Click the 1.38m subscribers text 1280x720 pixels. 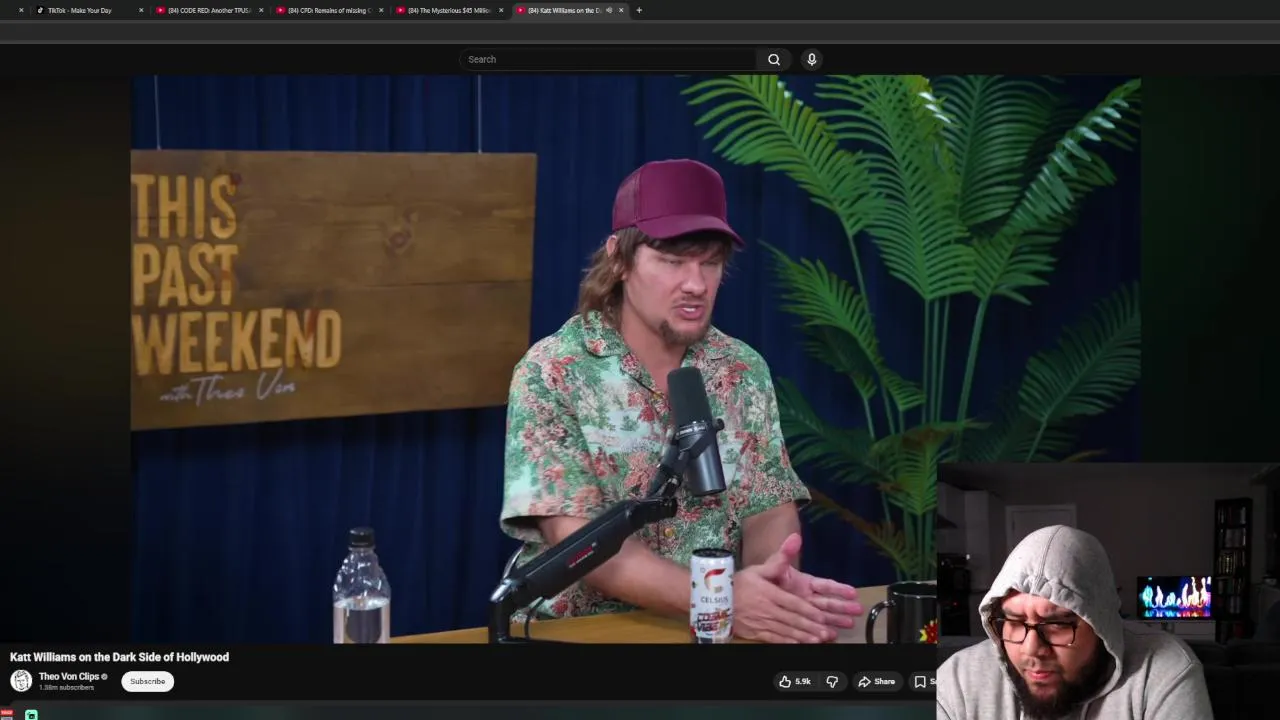pyautogui.click(x=66, y=688)
